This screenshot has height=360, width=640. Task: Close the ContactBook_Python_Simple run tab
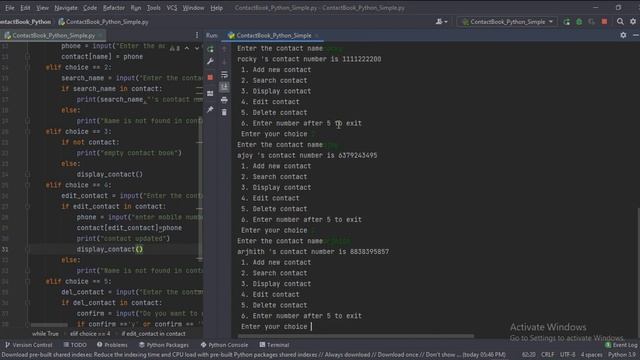pos(317,36)
